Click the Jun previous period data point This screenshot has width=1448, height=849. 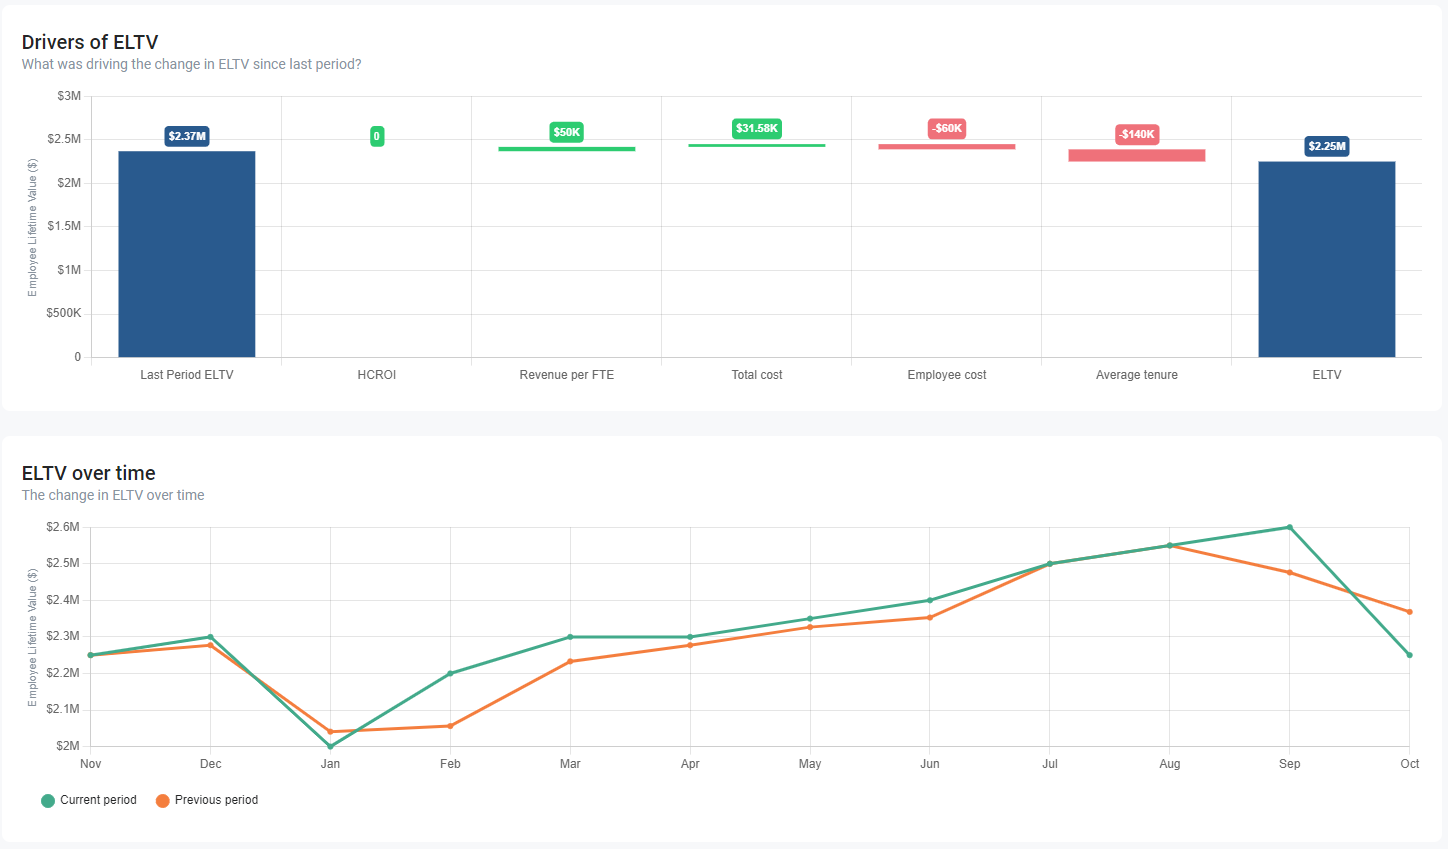click(930, 617)
